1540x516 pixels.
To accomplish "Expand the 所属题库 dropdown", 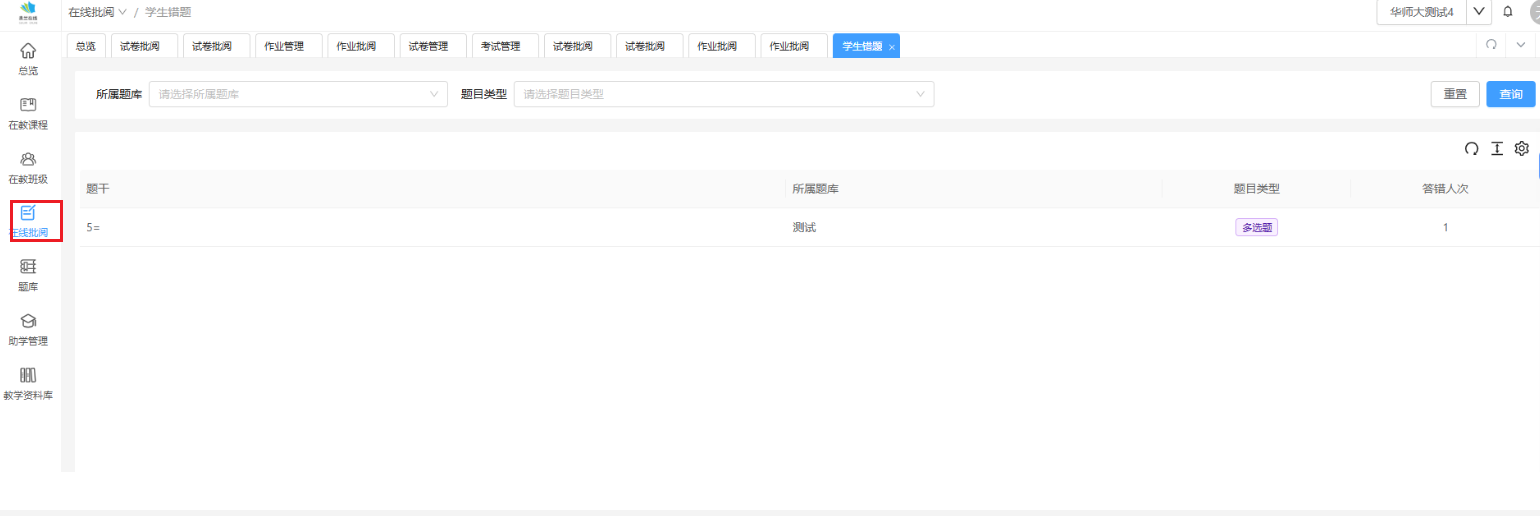I will pos(297,94).
